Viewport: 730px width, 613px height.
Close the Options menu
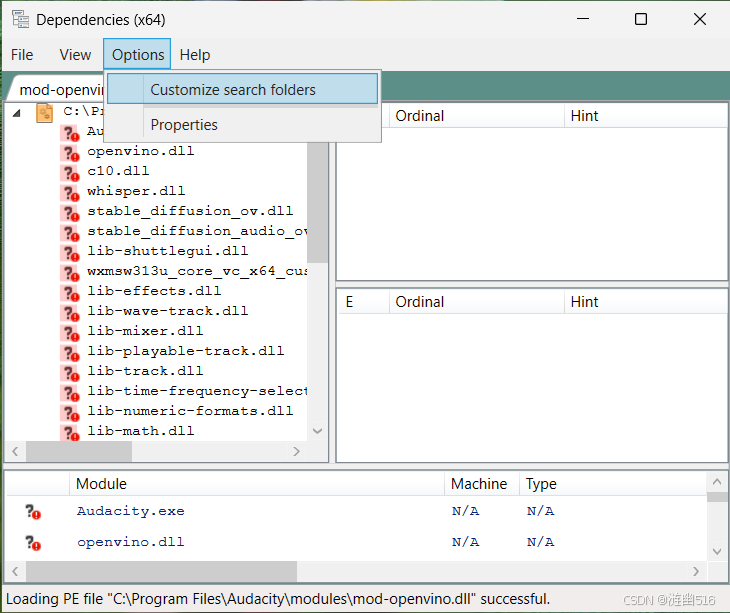[x=137, y=55]
